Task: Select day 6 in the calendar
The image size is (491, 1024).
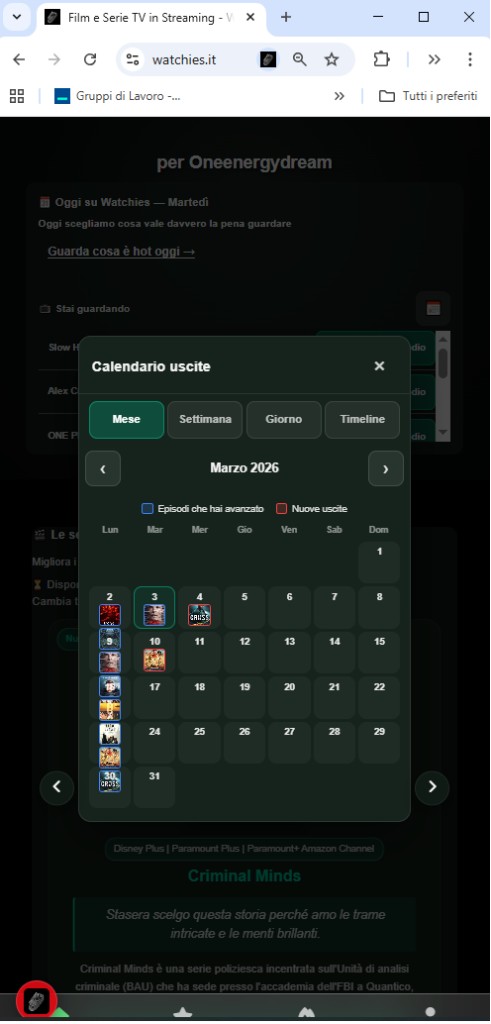Action: [x=289, y=607]
